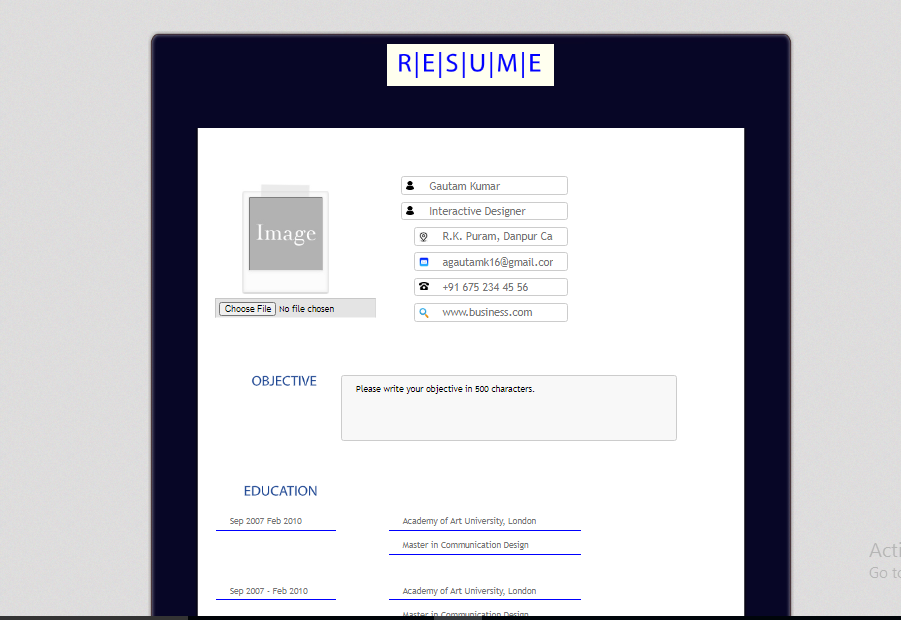This screenshot has height=620, width=901.
Task: Focus the agautamk16@gmail email field
Action: [x=491, y=262]
